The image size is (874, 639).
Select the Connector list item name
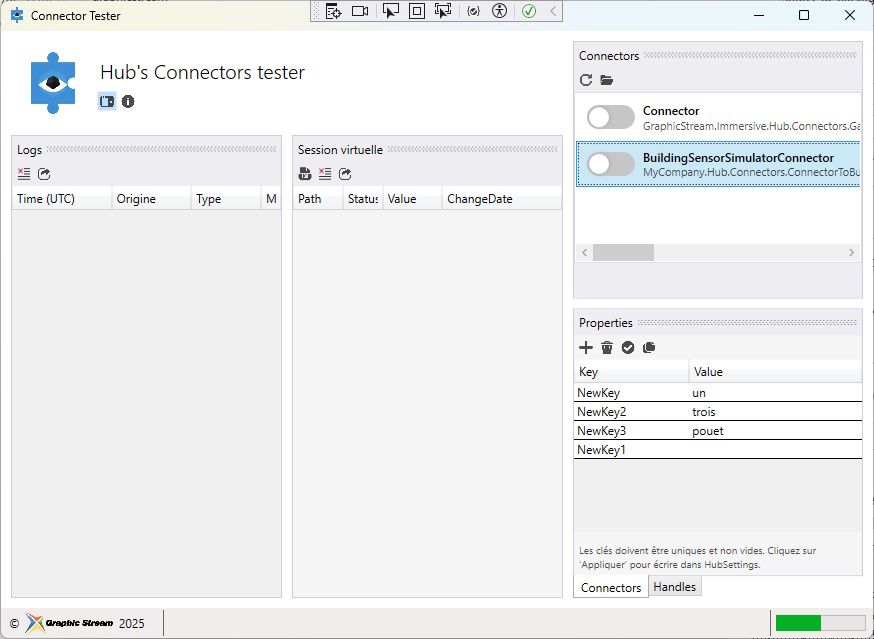(671, 111)
